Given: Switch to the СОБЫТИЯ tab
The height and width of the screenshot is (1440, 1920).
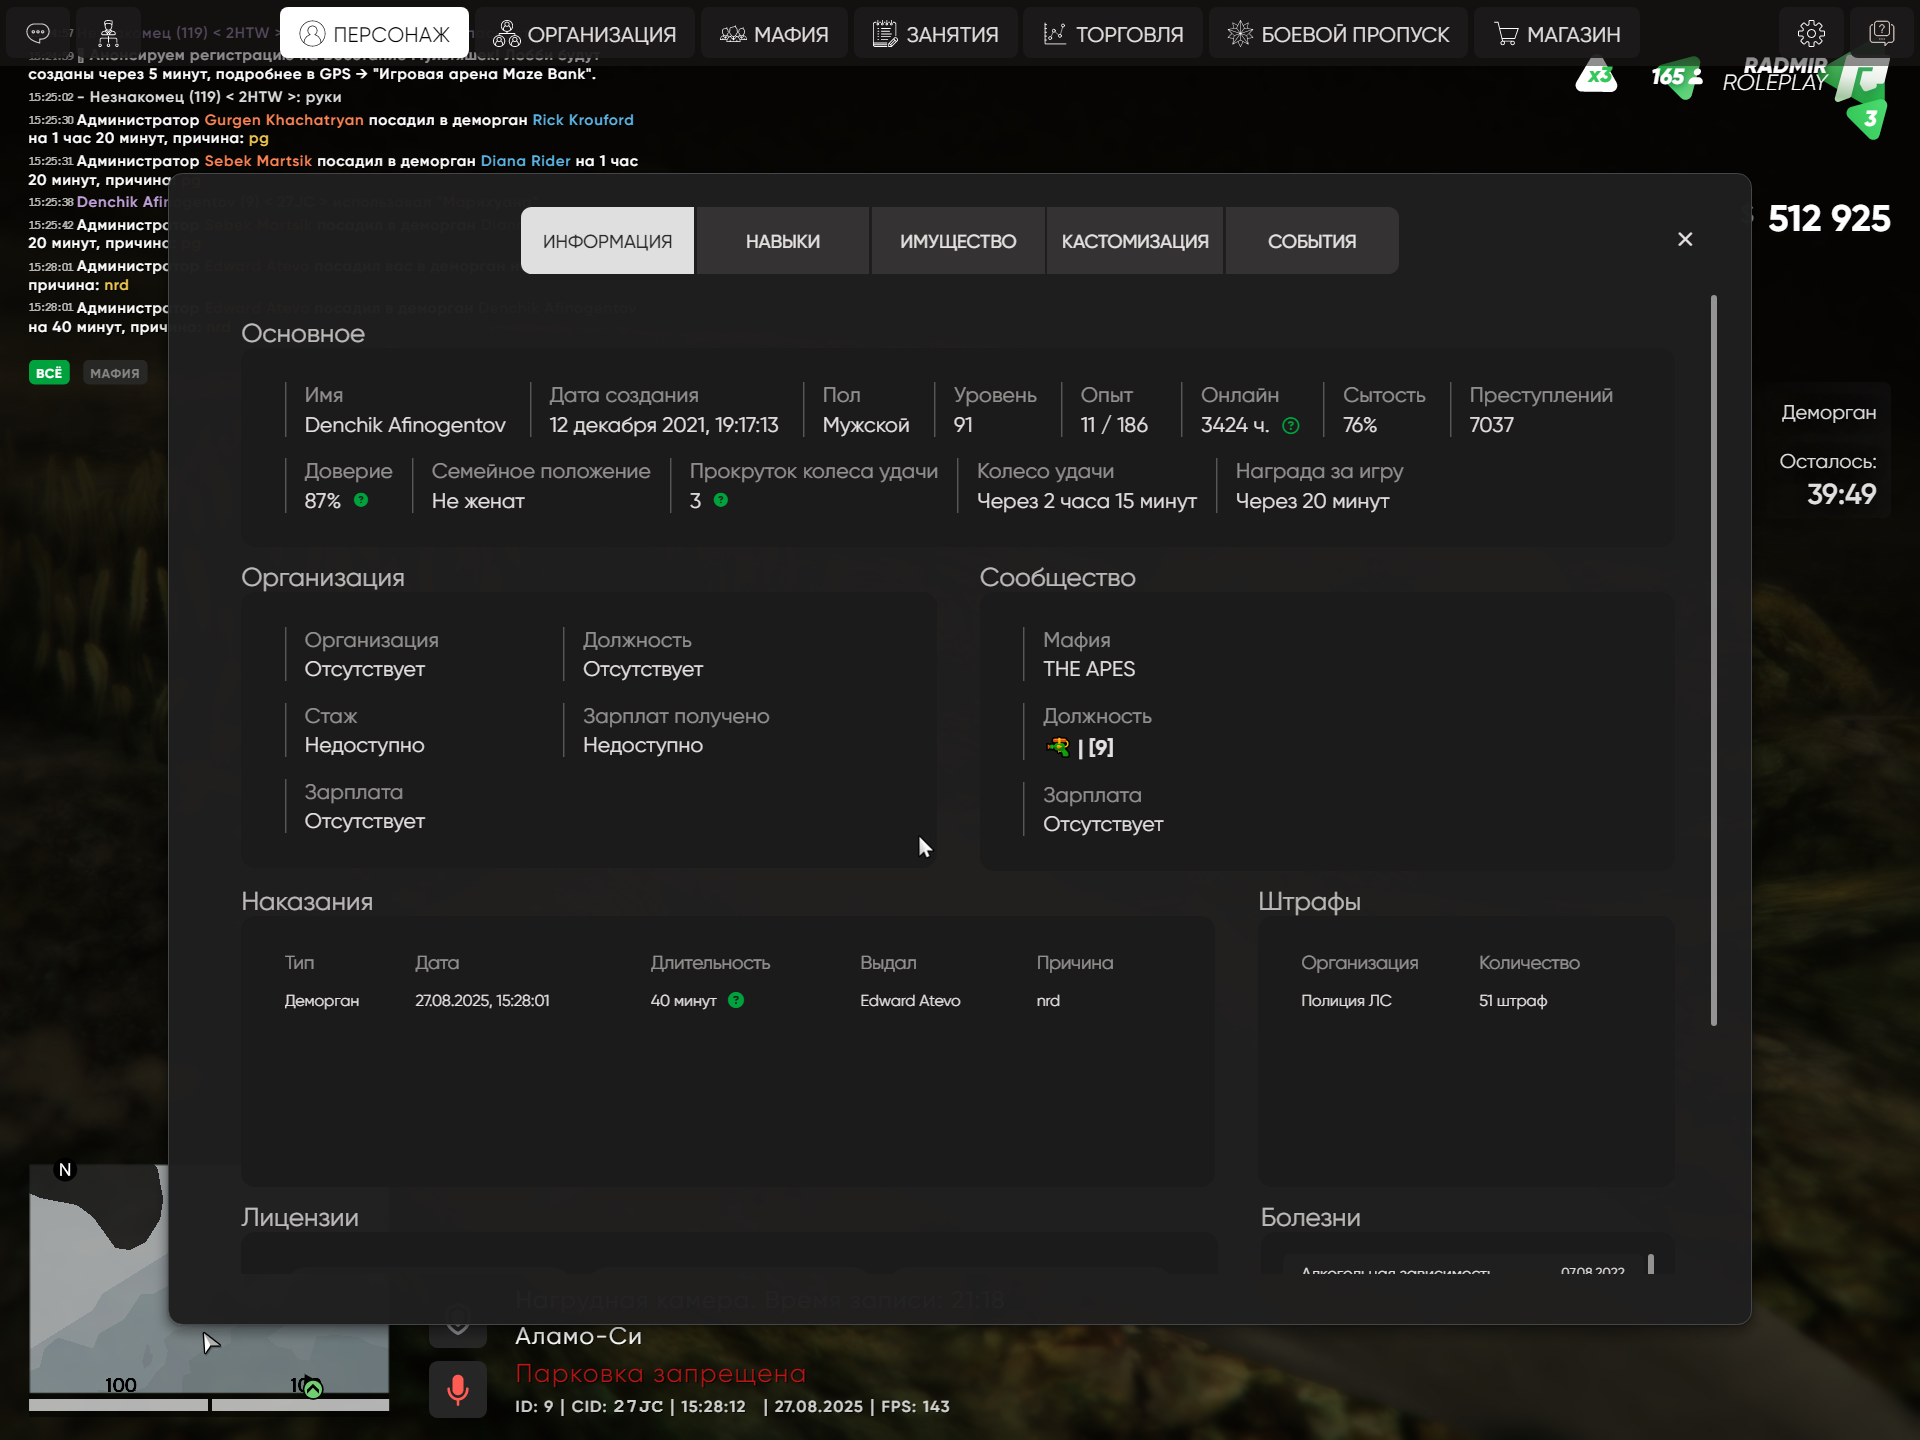Looking at the screenshot, I should 1312,241.
